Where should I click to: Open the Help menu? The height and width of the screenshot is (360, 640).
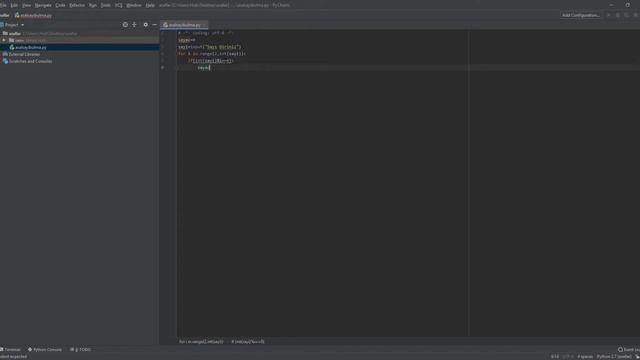pos(150,5)
